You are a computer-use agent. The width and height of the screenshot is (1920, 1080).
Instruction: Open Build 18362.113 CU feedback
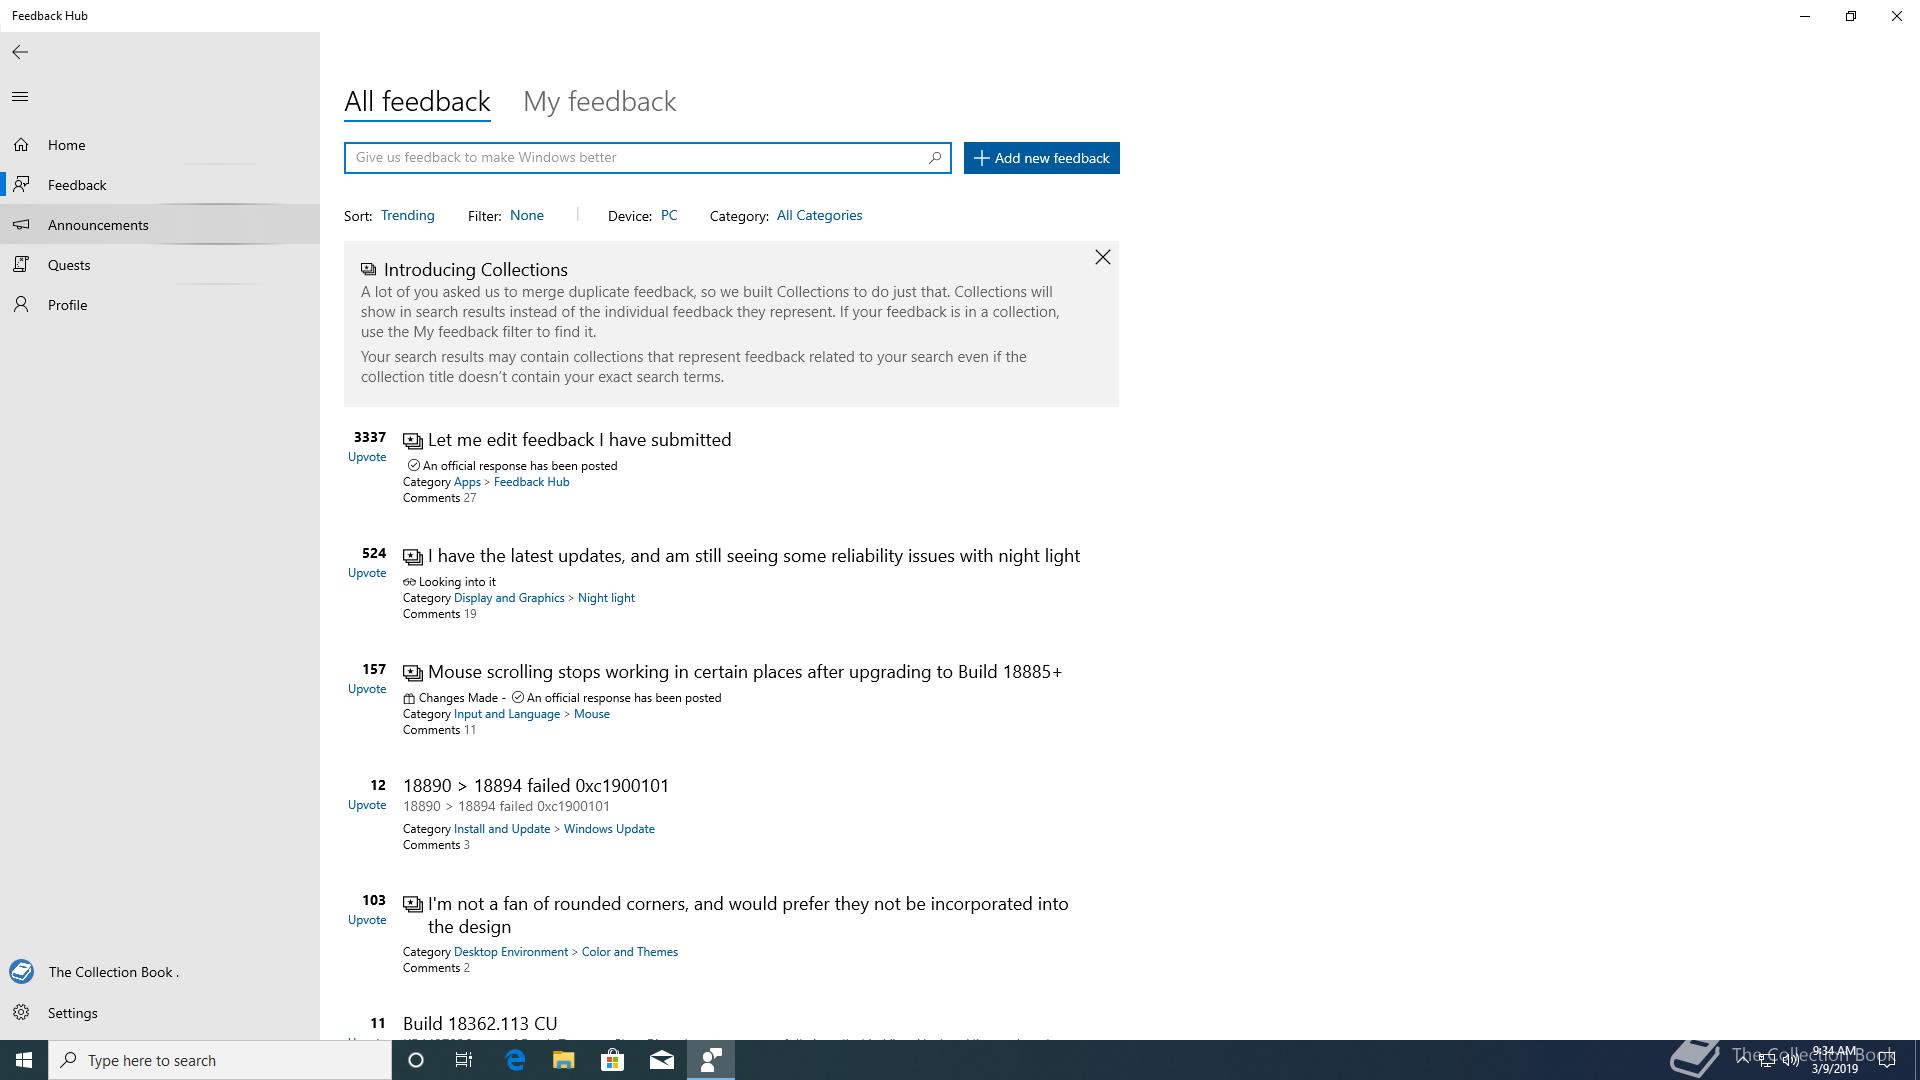click(480, 1024)
